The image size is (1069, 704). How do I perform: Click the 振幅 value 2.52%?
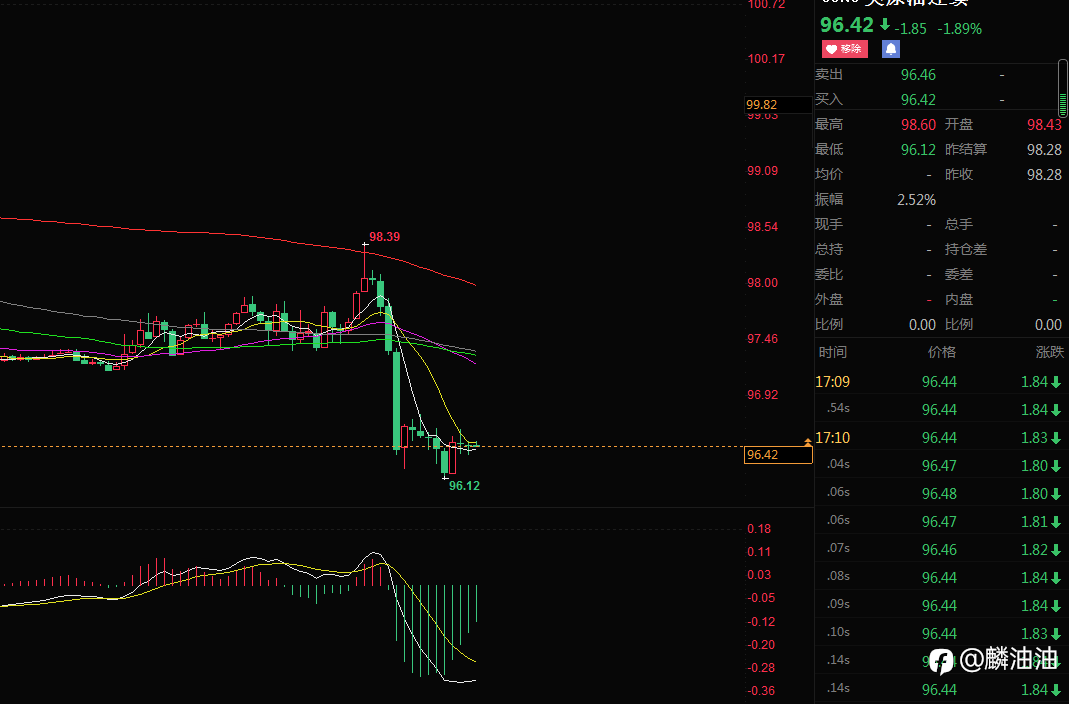pos(916,200)
